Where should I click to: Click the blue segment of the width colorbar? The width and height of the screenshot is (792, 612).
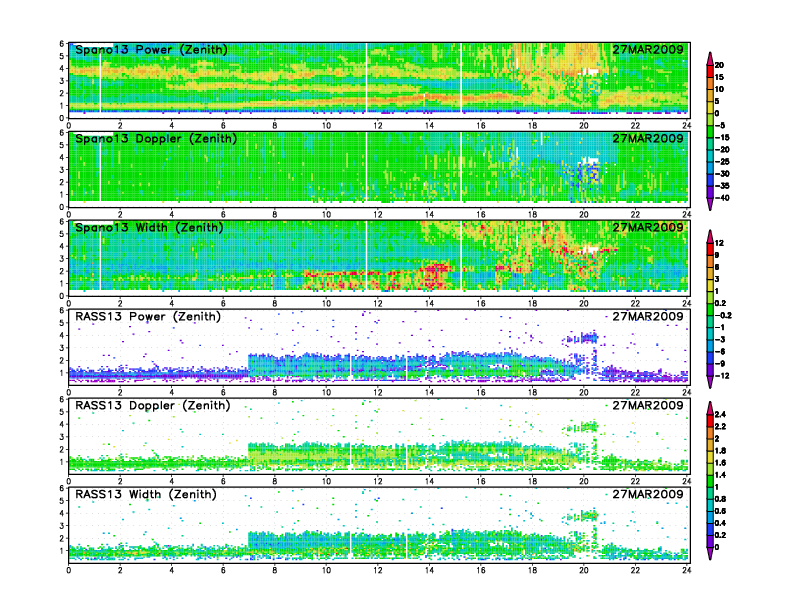tap(710, 529)
